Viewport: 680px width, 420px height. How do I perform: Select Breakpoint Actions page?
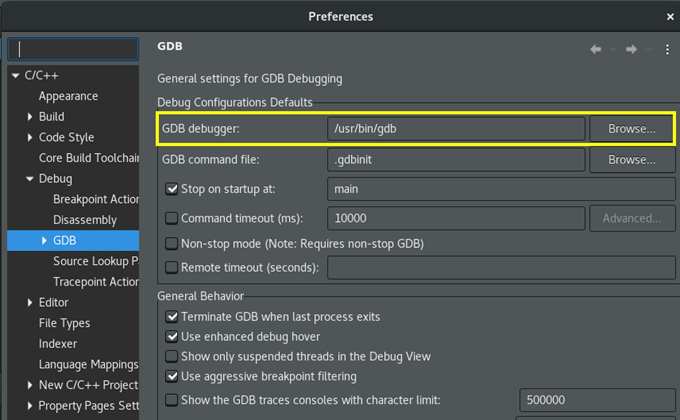tap(96, 199)
